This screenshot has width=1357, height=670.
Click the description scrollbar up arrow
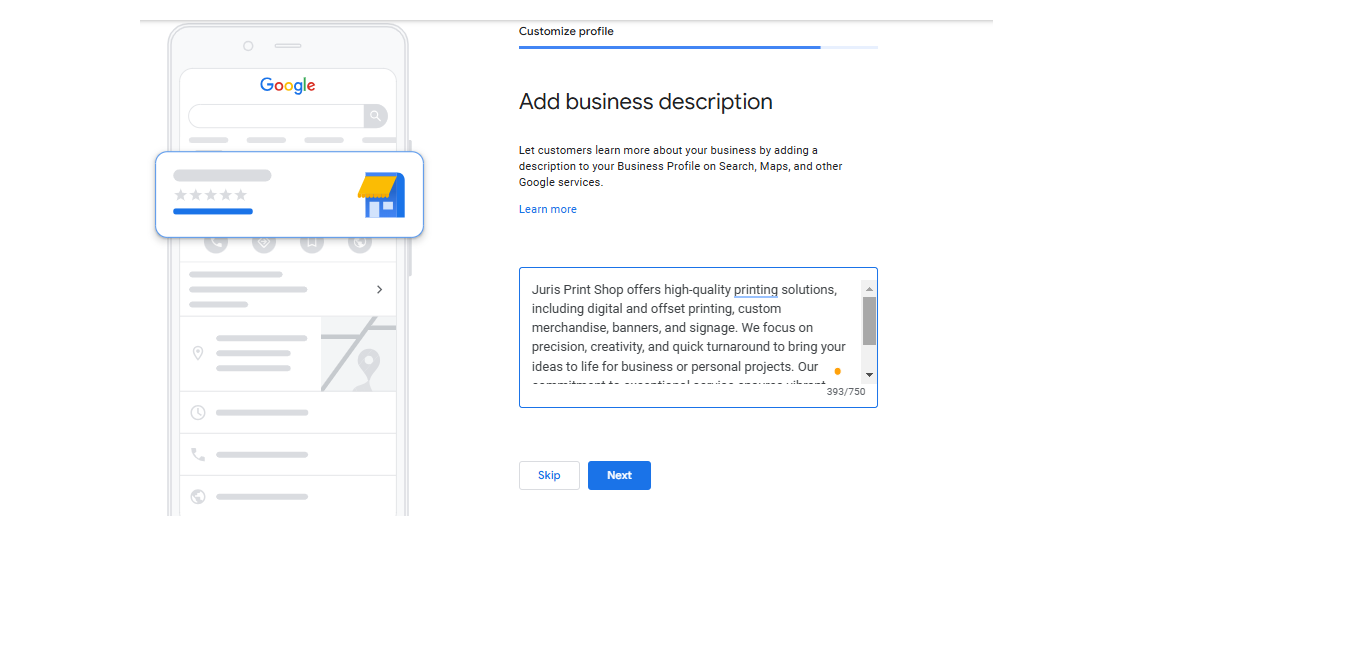point(869,289)
